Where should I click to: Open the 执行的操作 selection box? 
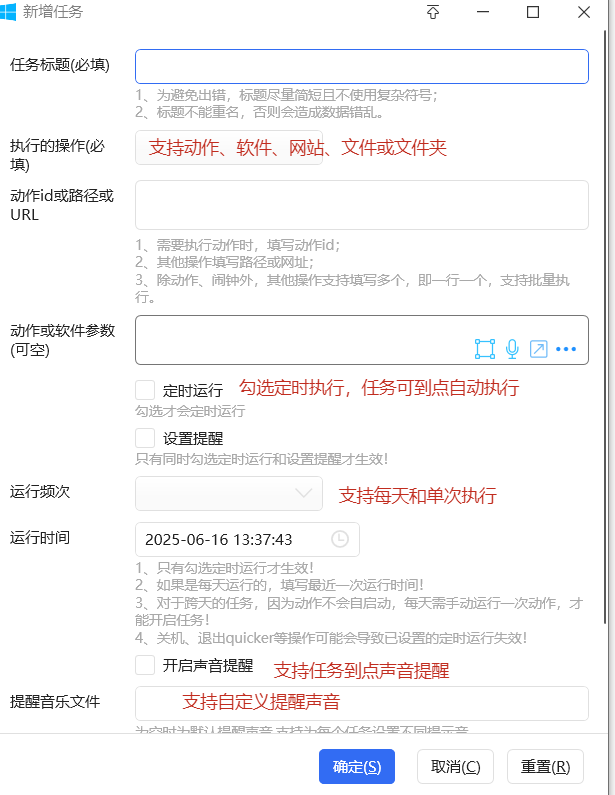point(229,148)
